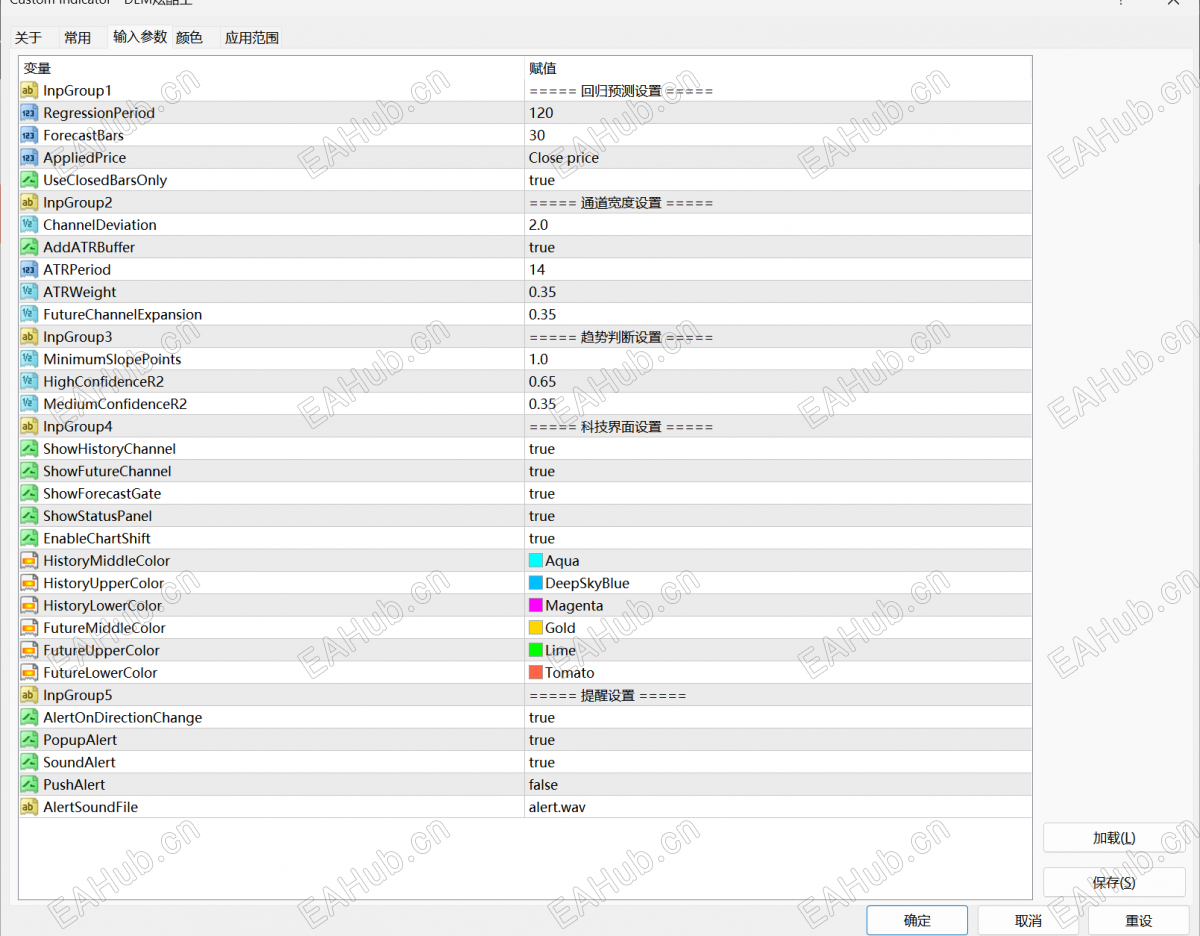Click the 重设 button
This screenshot has width=1200, height=936.
tap(1138, 920)
